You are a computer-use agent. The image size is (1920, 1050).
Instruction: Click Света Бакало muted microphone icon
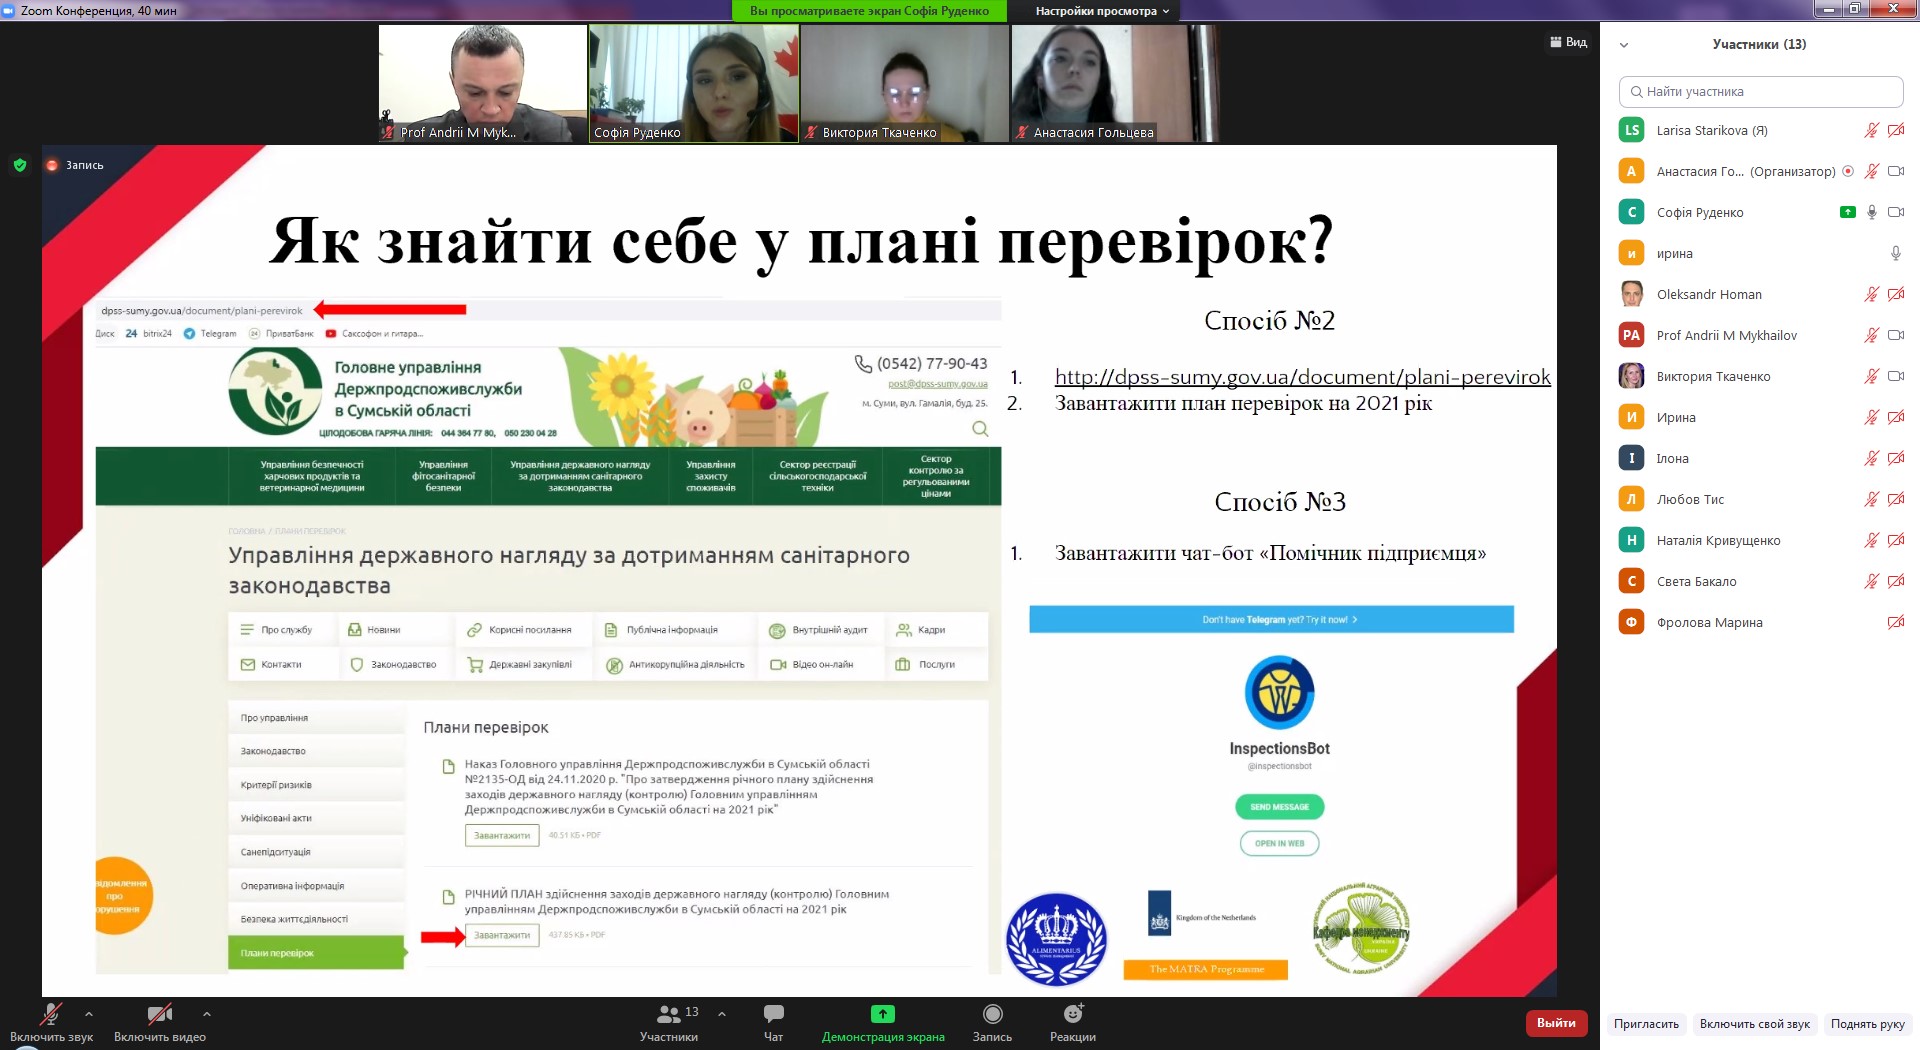1871,582
